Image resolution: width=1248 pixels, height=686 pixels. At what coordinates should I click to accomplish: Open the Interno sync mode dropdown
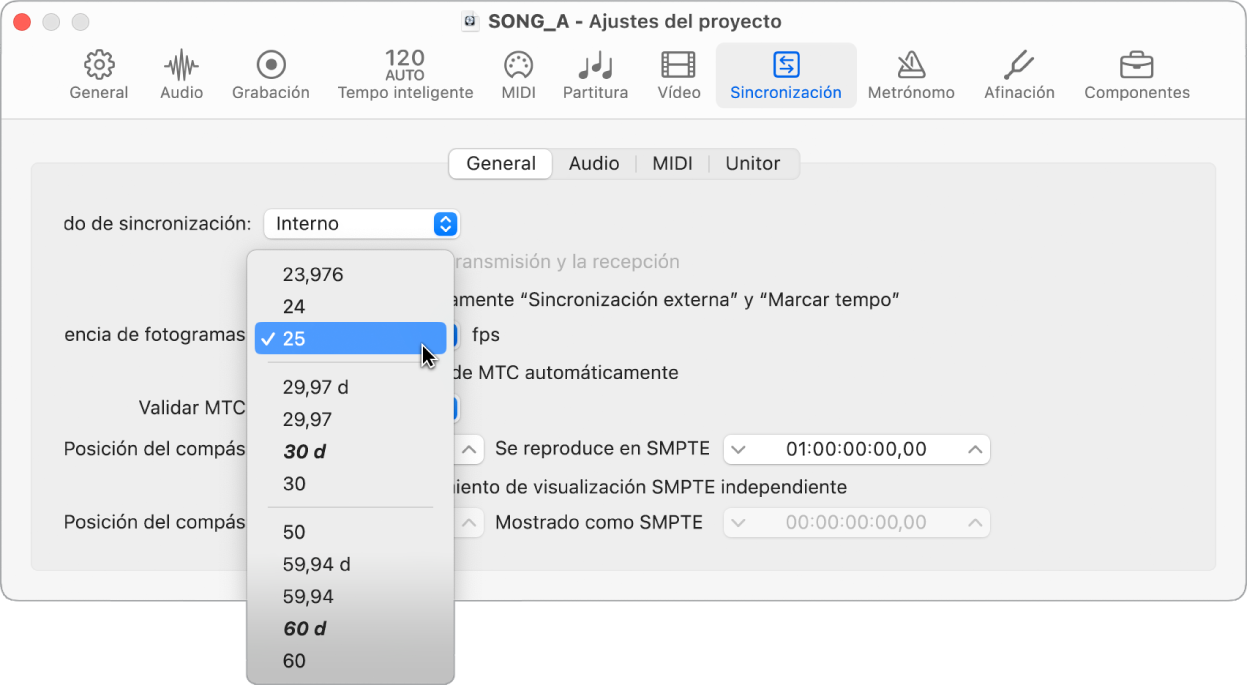pos(361,223)
